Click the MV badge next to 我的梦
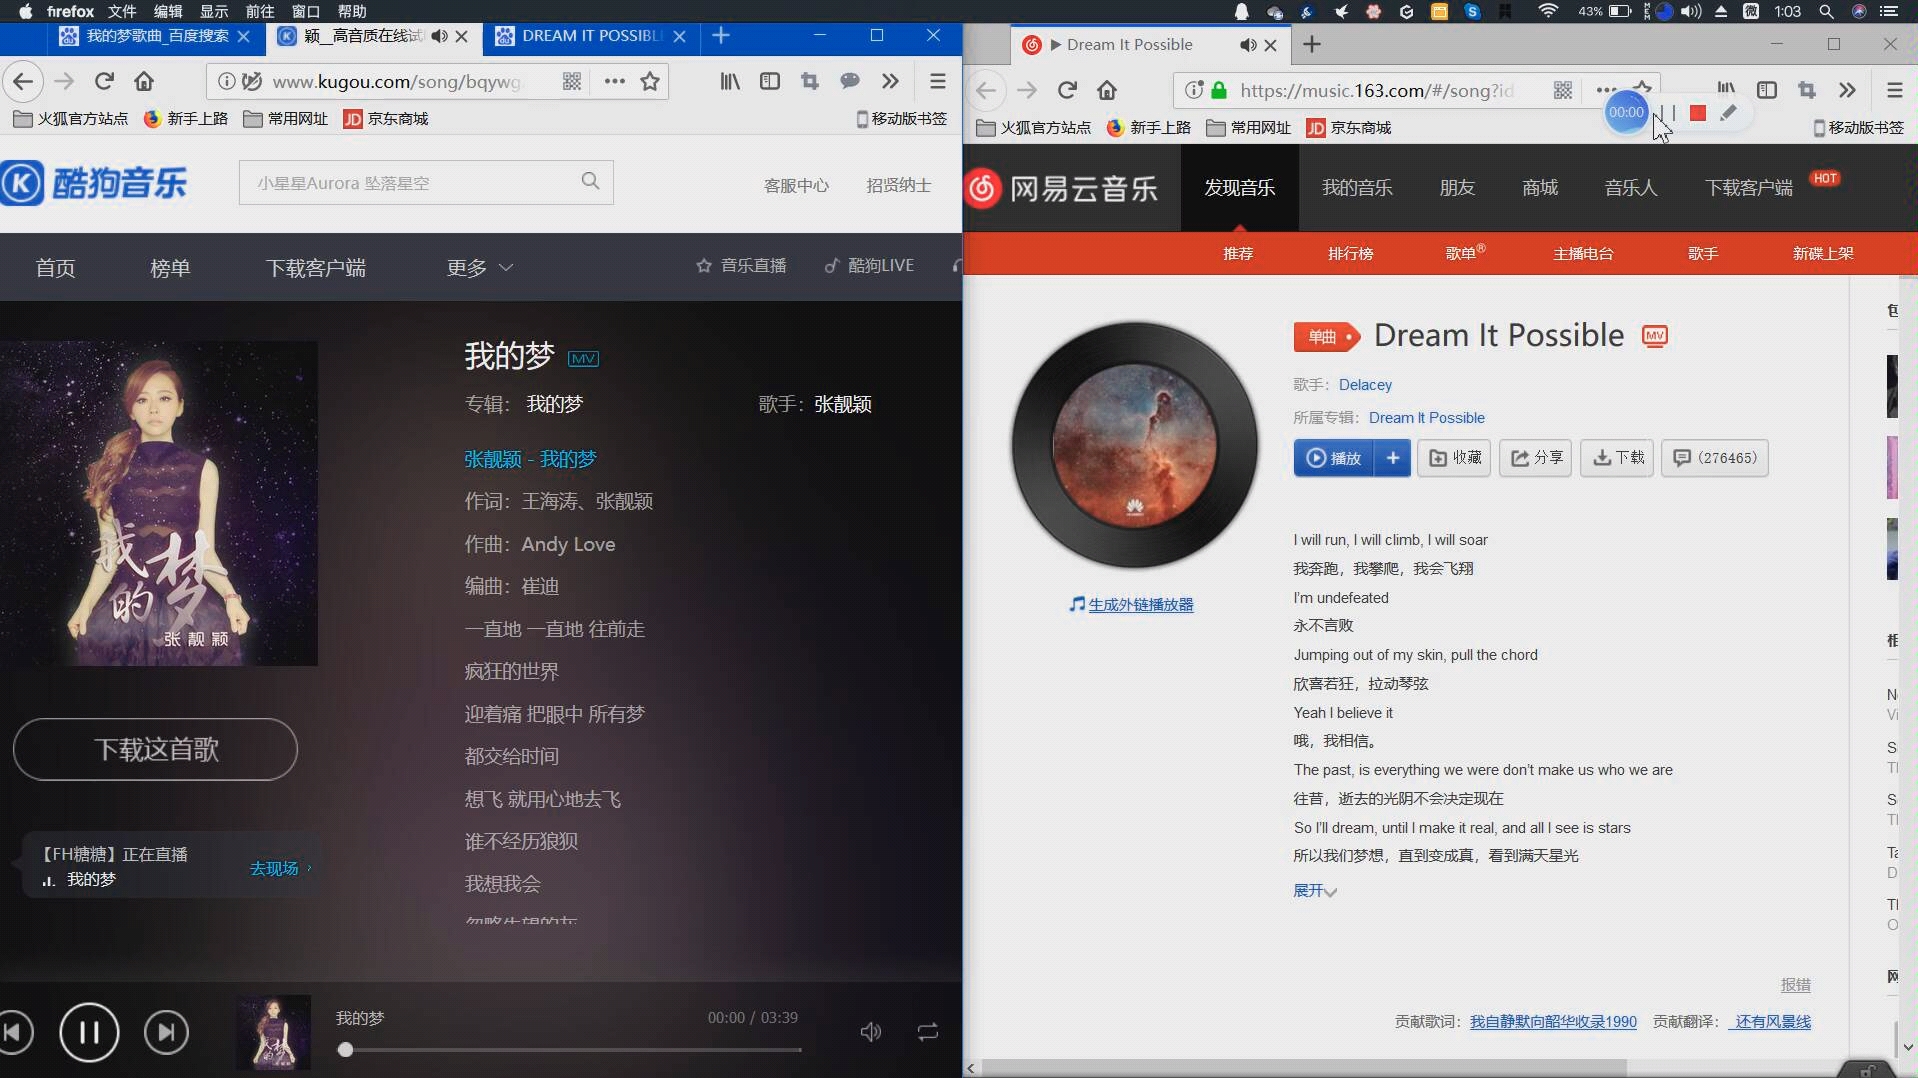The width and height of the screenshot is (1918, 1078). pyautogui.click(x=583, y=358)
